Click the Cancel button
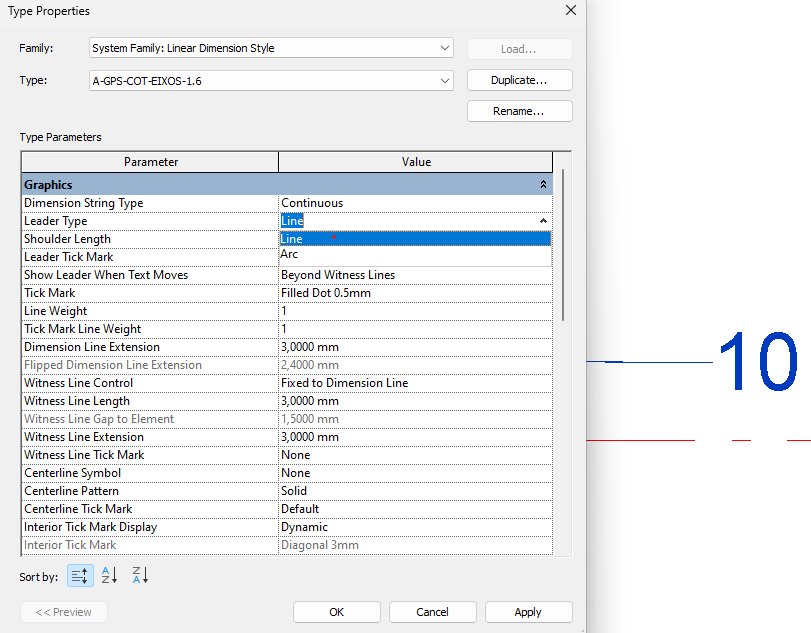The image size is (811, 633). (x=432, y=612)
